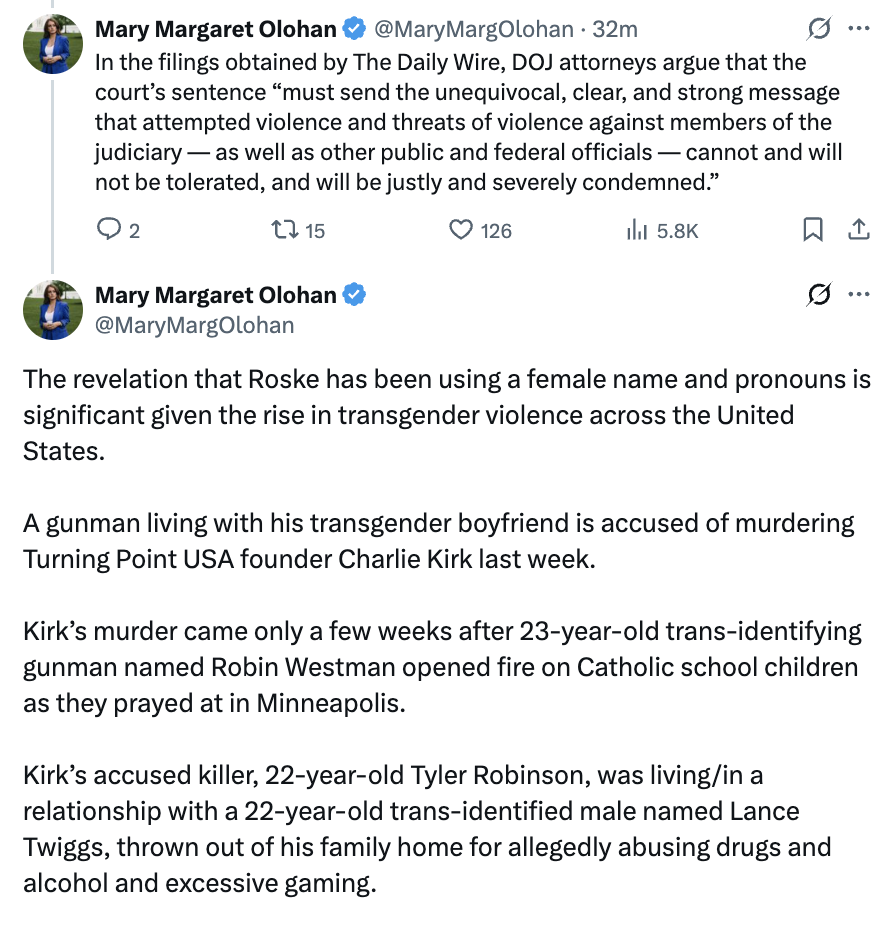Screen dimensions: 882x928
Task: Expand more options on the second tweet
Action: [858, 295]
